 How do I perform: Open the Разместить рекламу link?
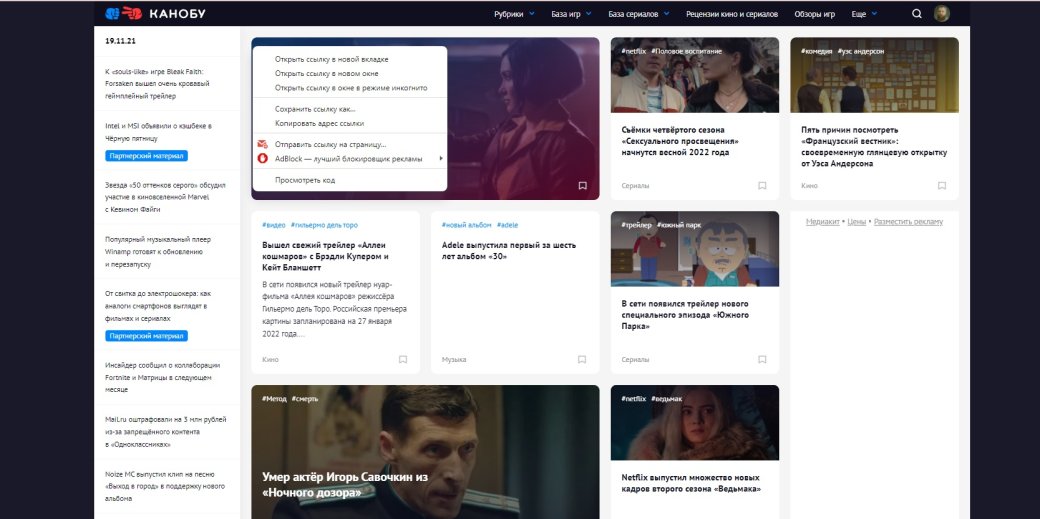[x=908, y=222]
